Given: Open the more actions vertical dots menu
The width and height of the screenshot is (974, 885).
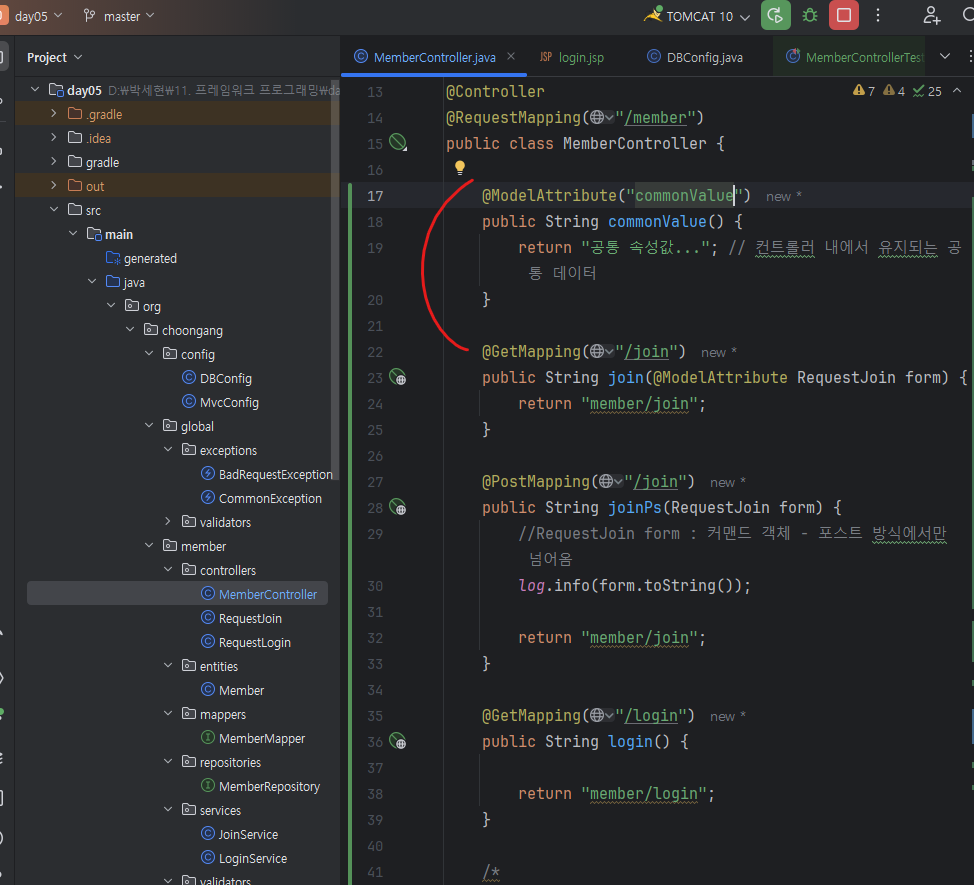Looking at the screenshot, I should click(x=878, y=16).
